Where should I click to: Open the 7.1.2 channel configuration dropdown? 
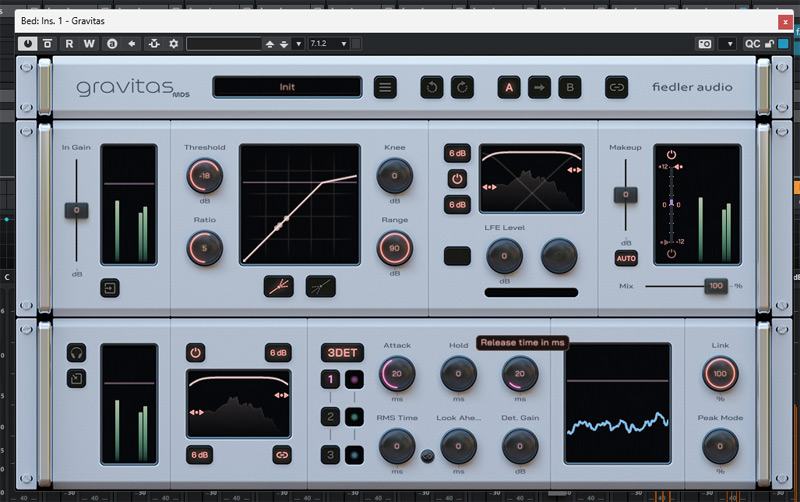(329, 44)
